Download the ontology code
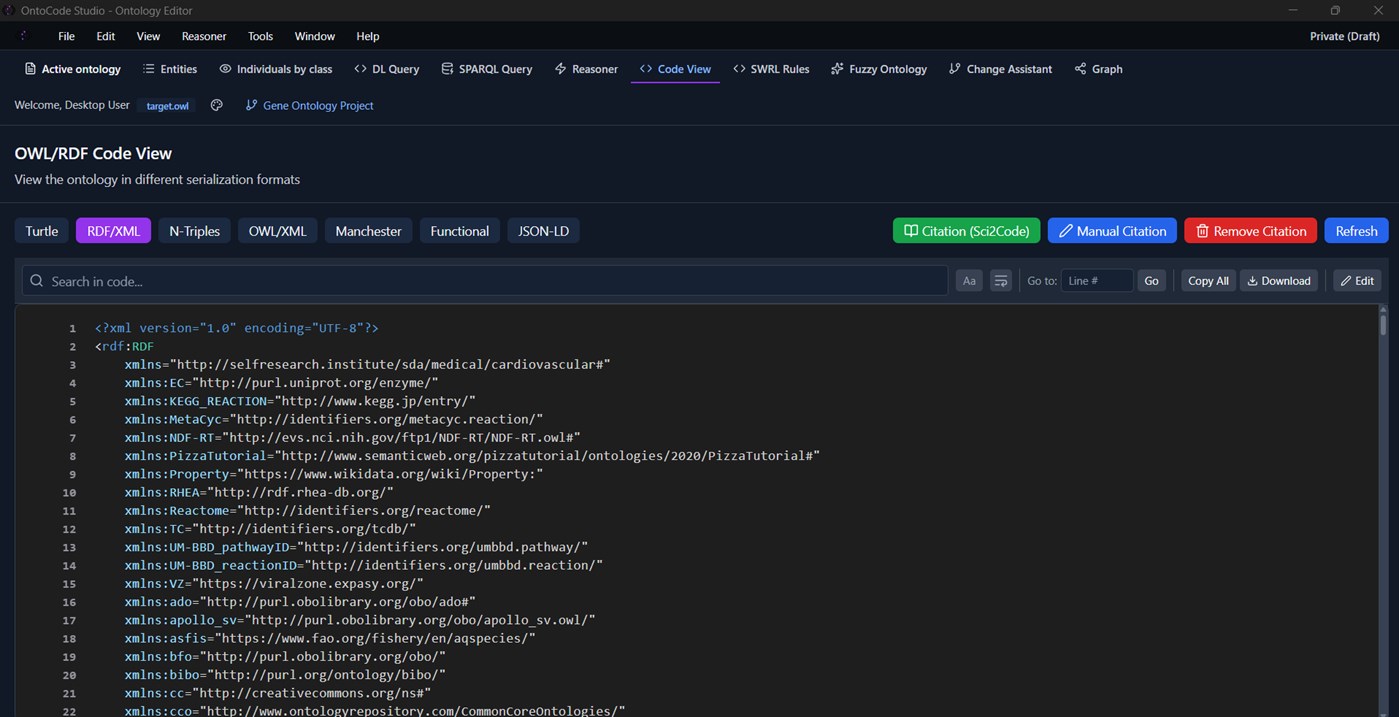The width and height of the screenshot is (1399, 717). tap(1279, 281)
